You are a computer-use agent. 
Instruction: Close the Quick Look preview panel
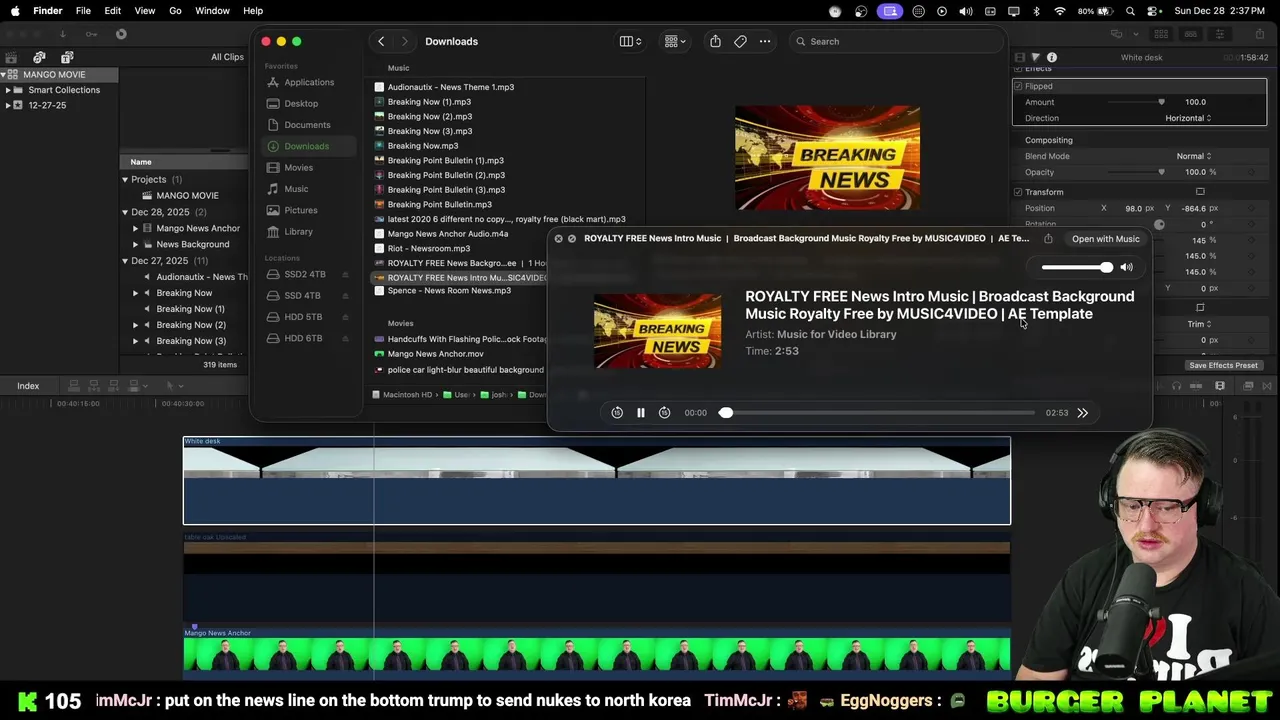coord(558,239)
